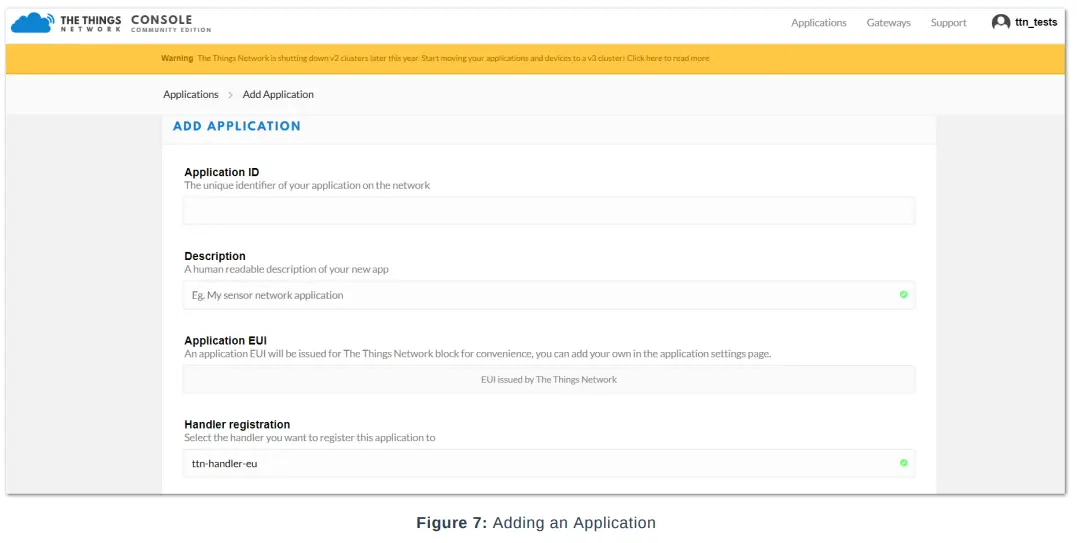The width and height of the screenshot is (1077, 543).
Task: Open the Applications menu in top navigation
Action: 818,23
